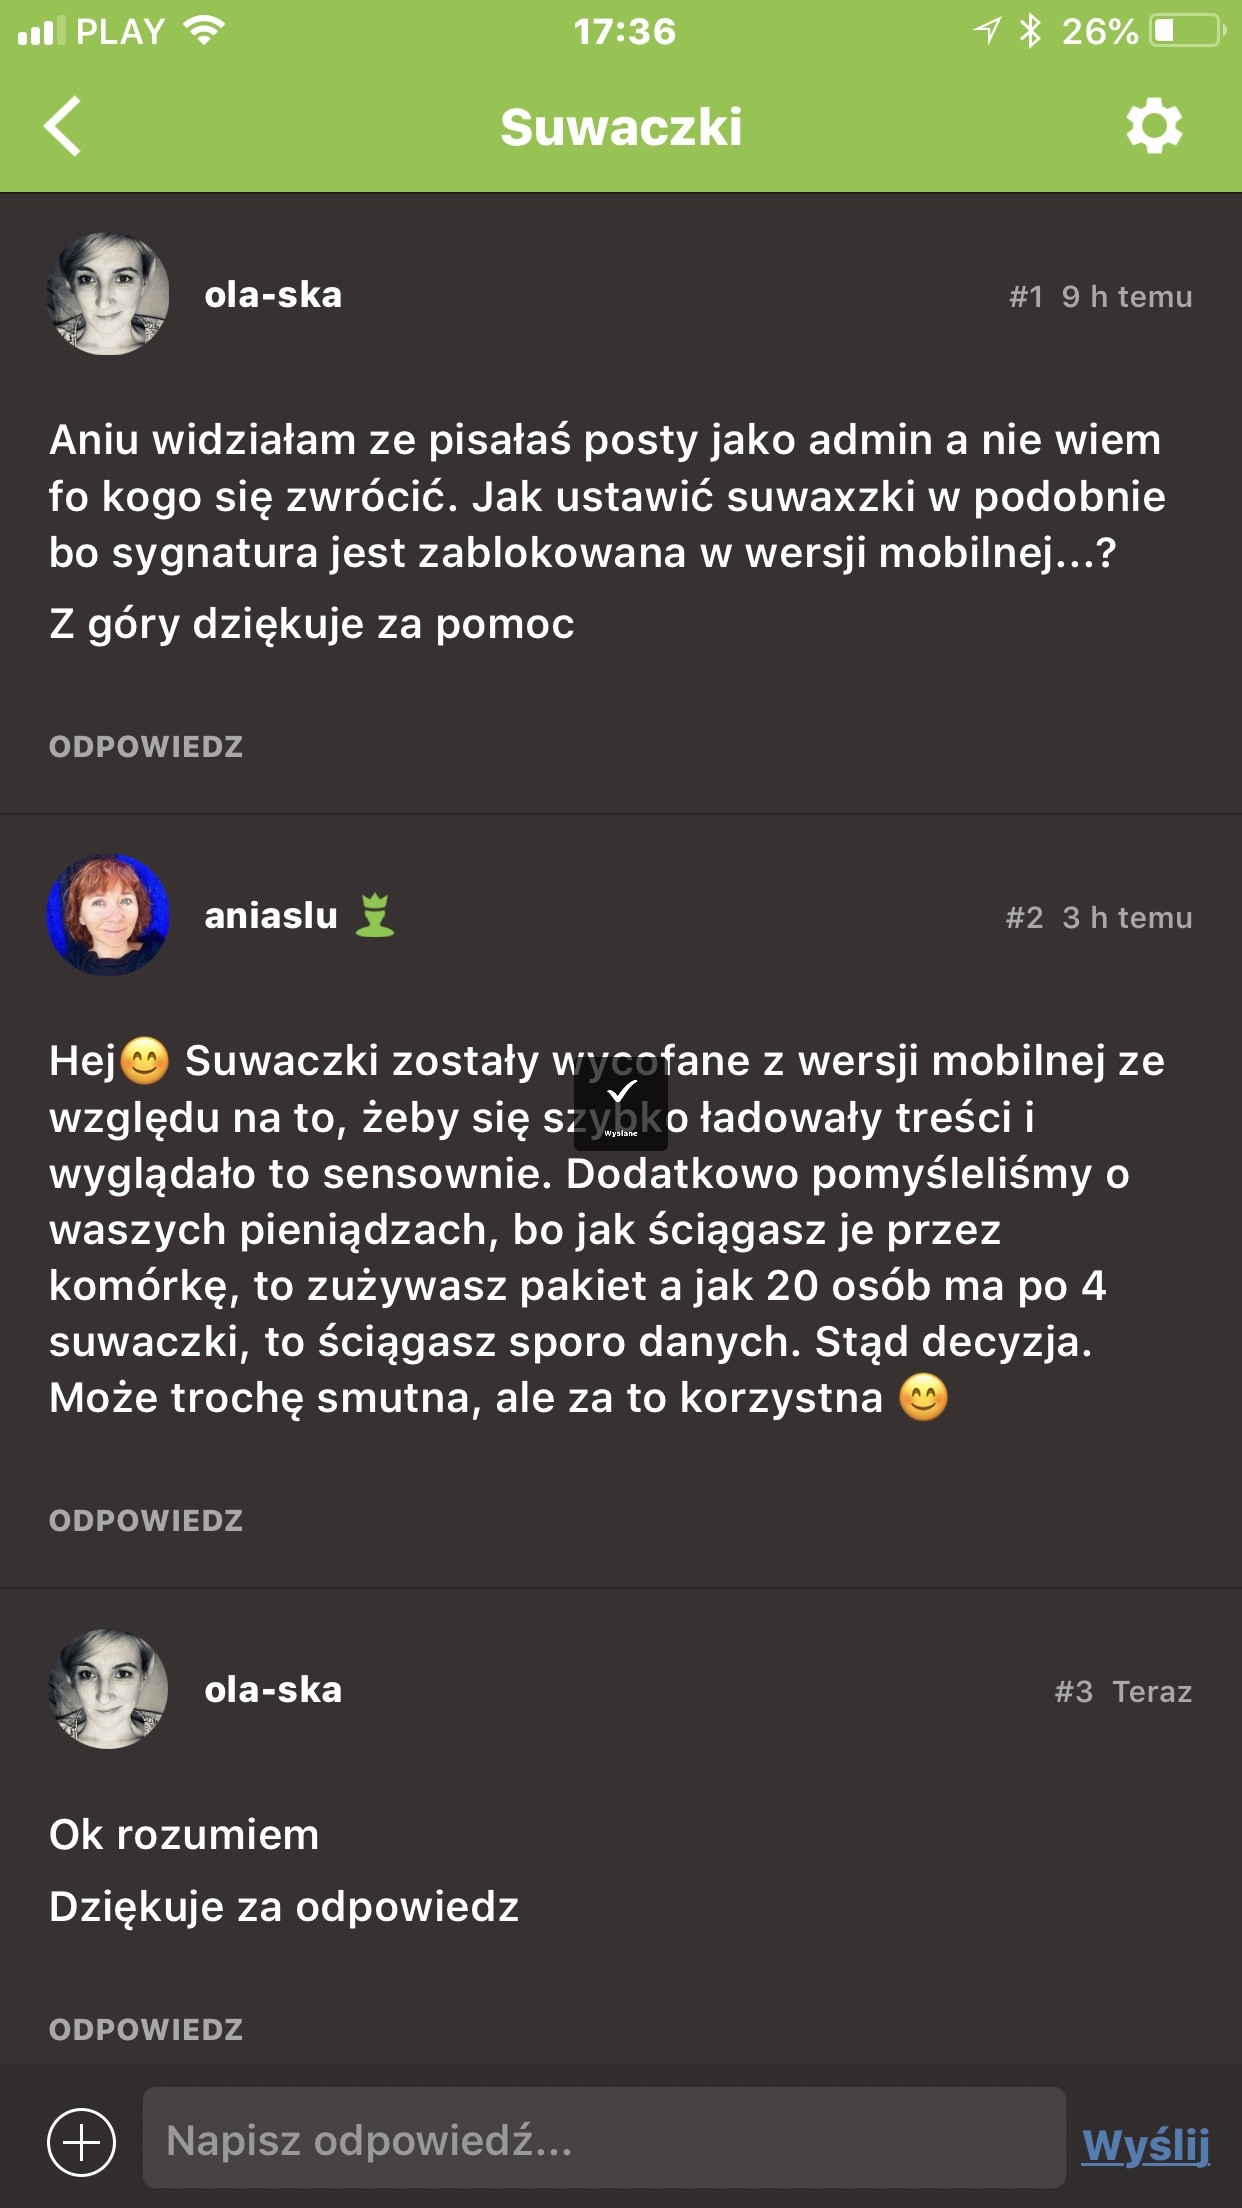The image size is (1242, 2208).
Task: Tap the Suwaczki thread title
Action: [621, 127]
